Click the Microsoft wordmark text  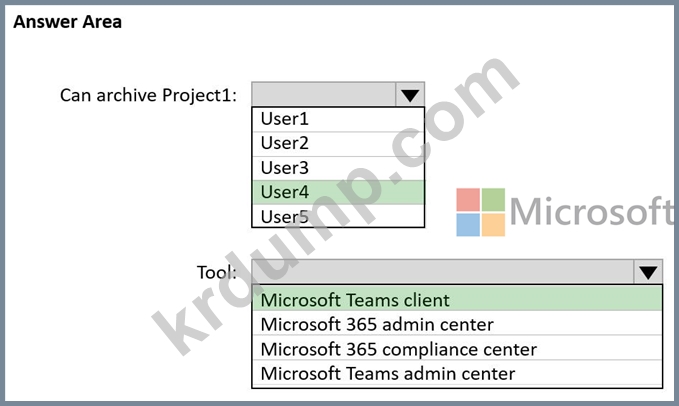click(591, 212)
